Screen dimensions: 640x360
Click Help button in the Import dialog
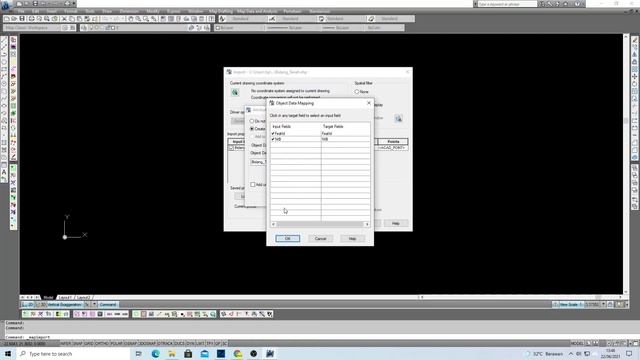coord(395,223)
